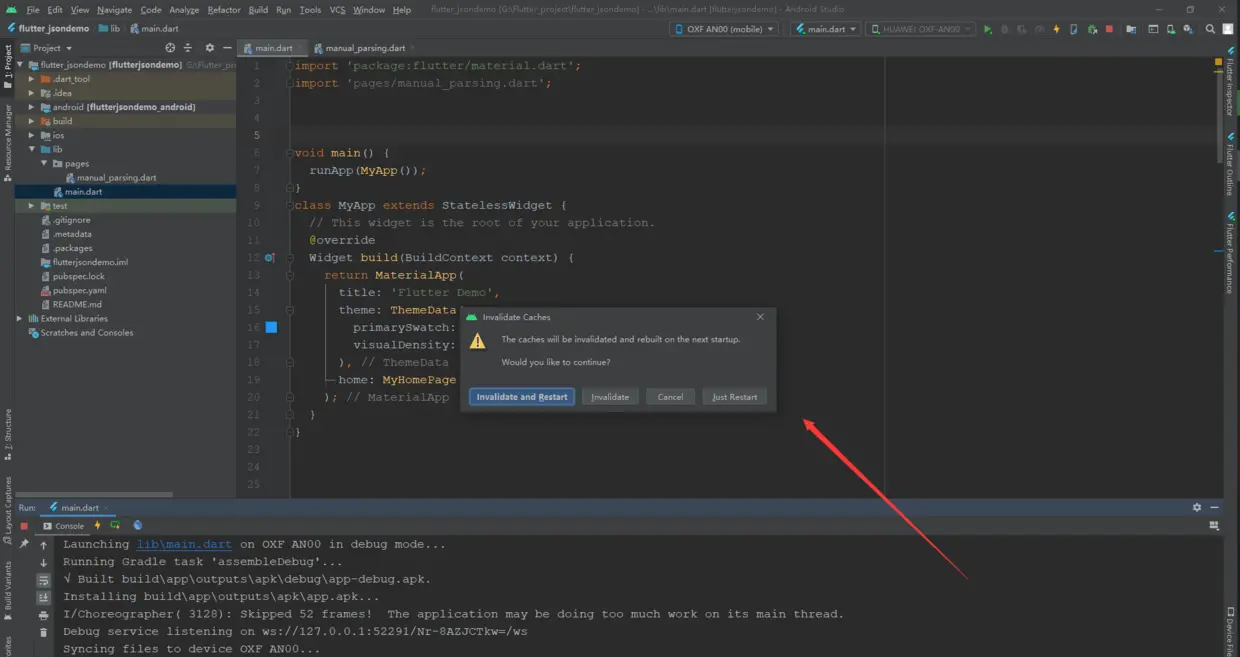Open the Refactor menu
1240x657 pixels.
[x=224, y=10]
